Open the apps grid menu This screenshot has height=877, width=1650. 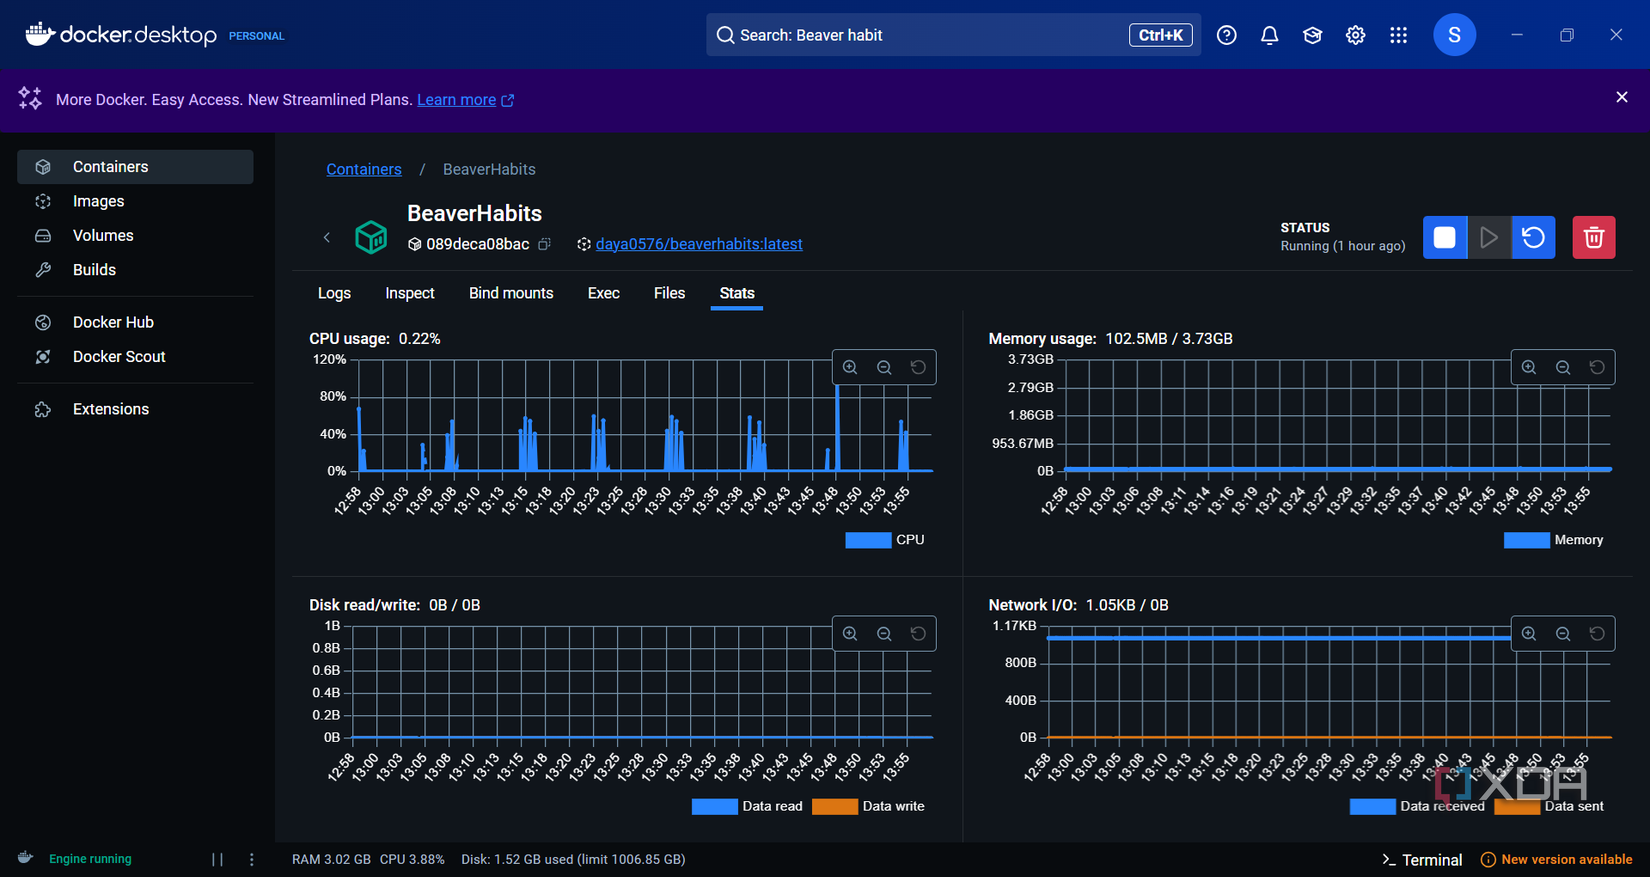point(1398,35)
